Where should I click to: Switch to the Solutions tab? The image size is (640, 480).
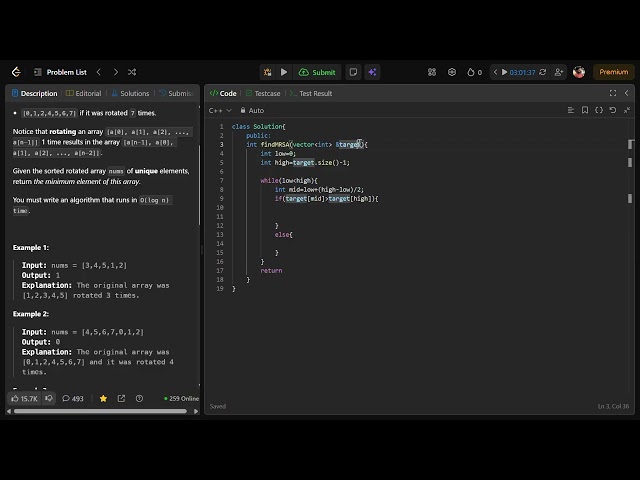click(131, 93)
